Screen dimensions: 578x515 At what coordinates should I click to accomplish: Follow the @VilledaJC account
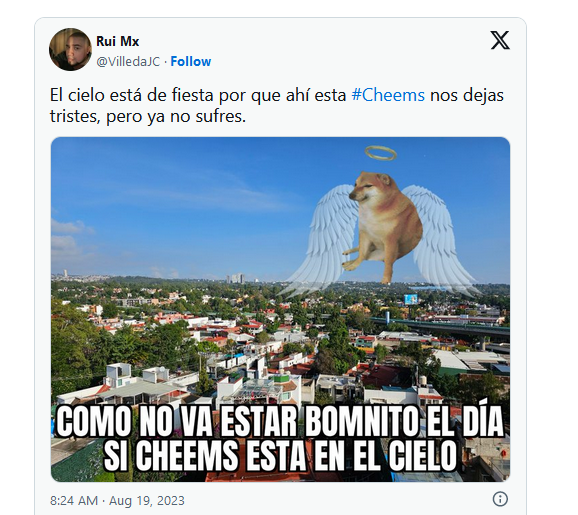pyautogui.click(x=191, y=62)
